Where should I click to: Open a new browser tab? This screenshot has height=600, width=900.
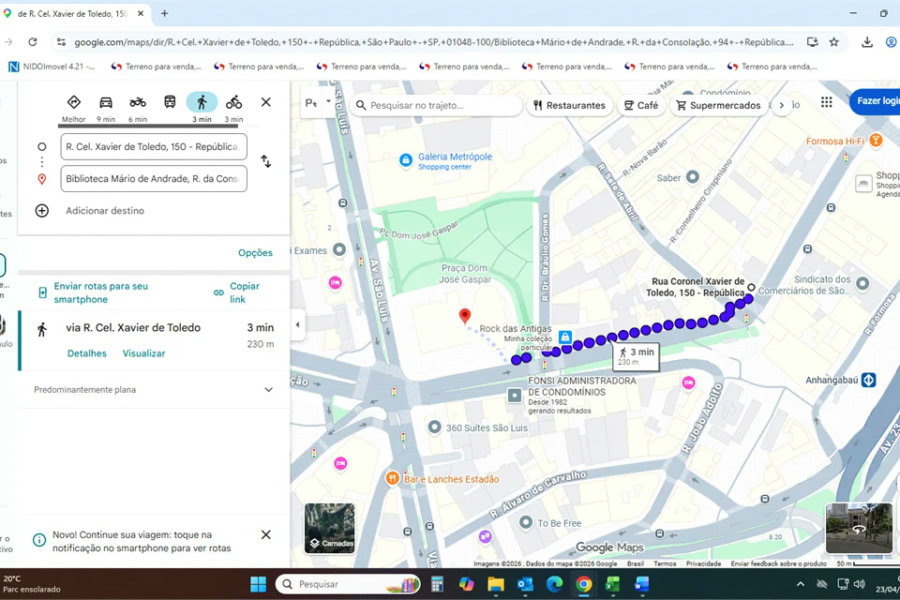coord(164,13)
